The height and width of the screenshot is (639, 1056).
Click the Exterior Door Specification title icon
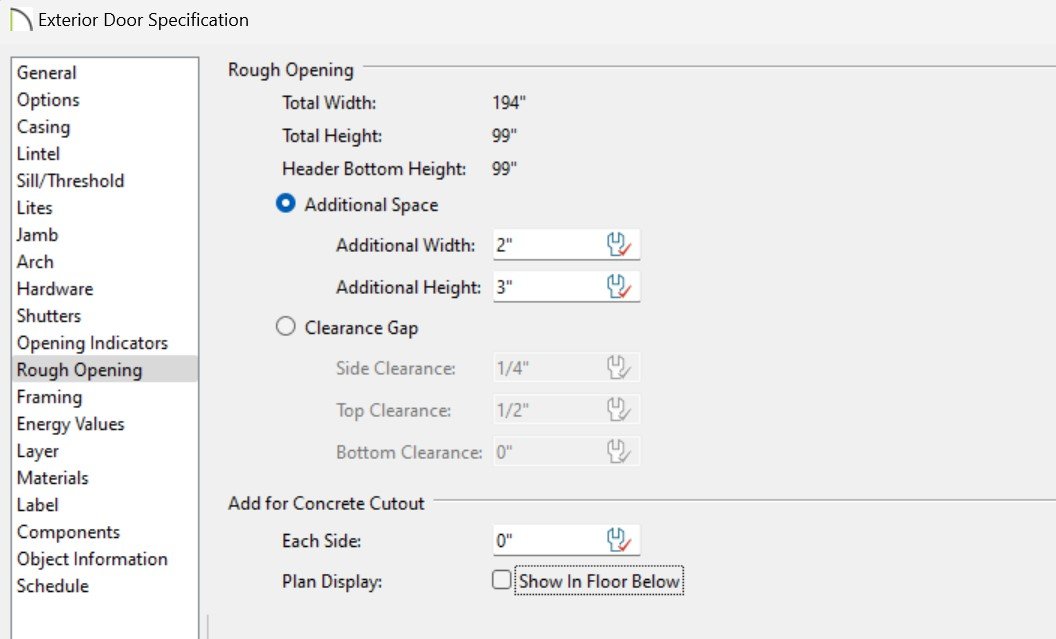[x=20, y=20]
